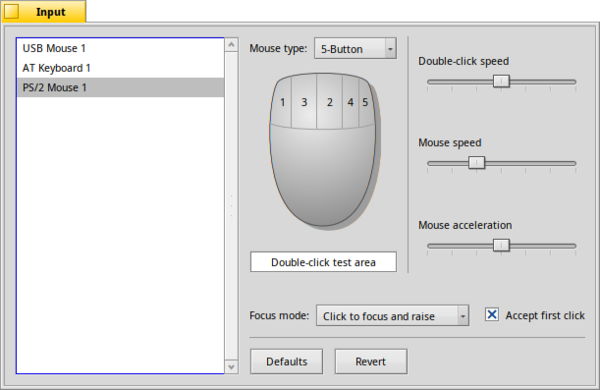600x390 pixels.
Task: Open the Focus mode dropdown
Action: tap(392, 316)
